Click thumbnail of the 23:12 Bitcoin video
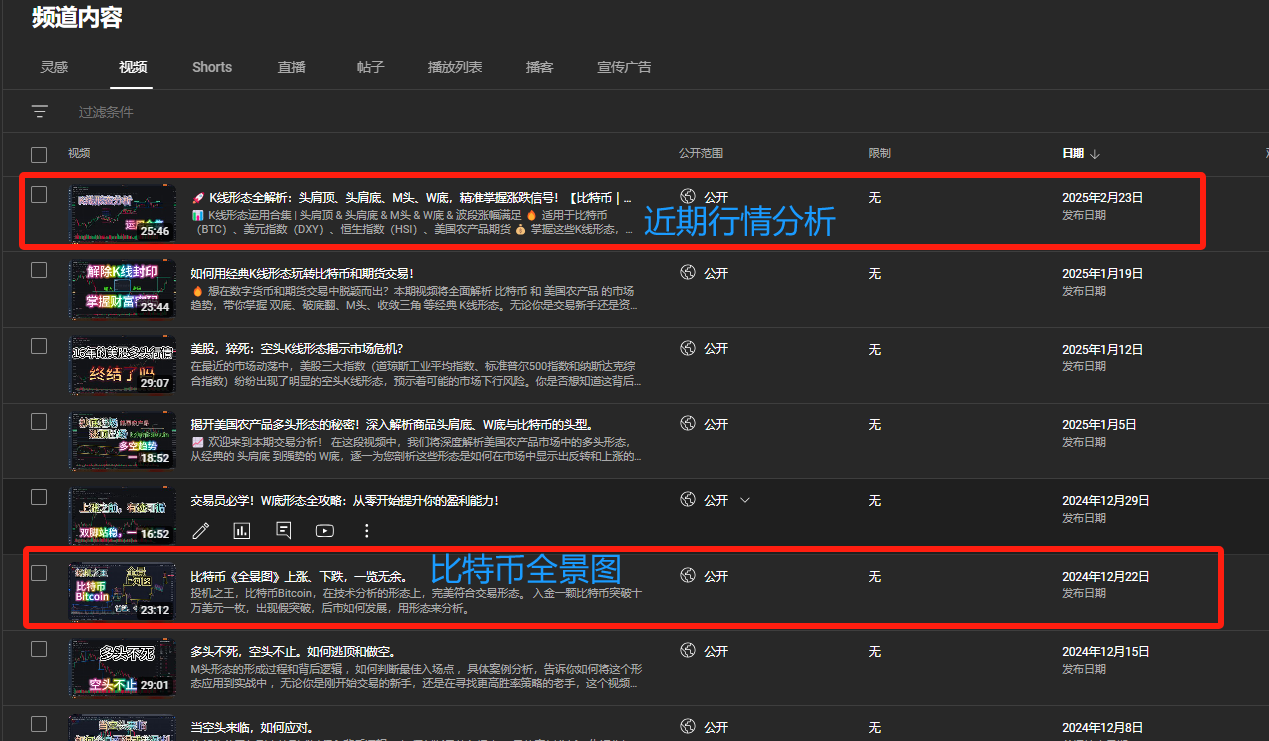This screenshot has height=741, width=1269. point(122,592)
